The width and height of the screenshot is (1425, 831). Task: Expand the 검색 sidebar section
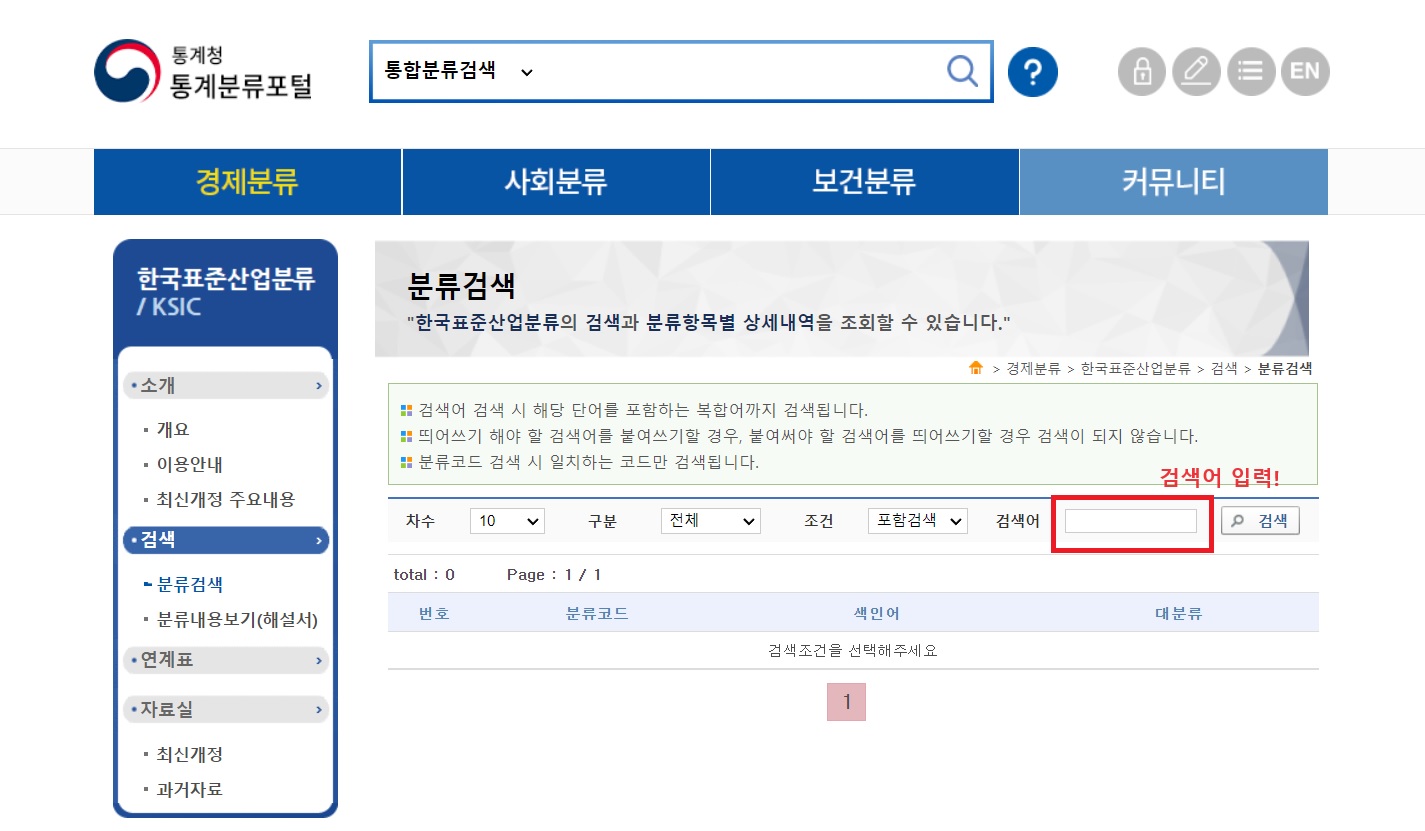[x=226, y=540]
